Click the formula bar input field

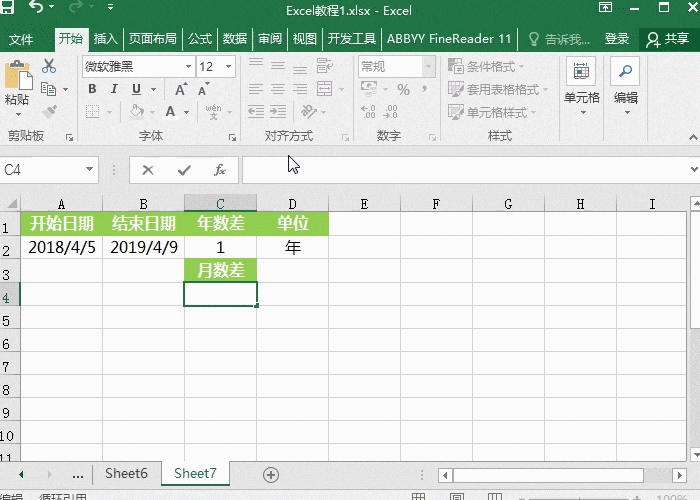coord(464,170)
